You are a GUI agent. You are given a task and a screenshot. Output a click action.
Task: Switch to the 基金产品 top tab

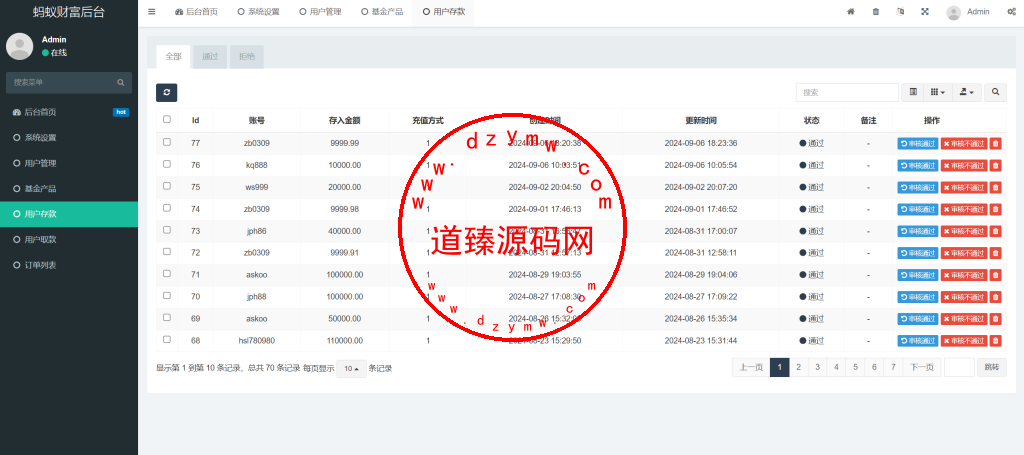click(382, 12)
